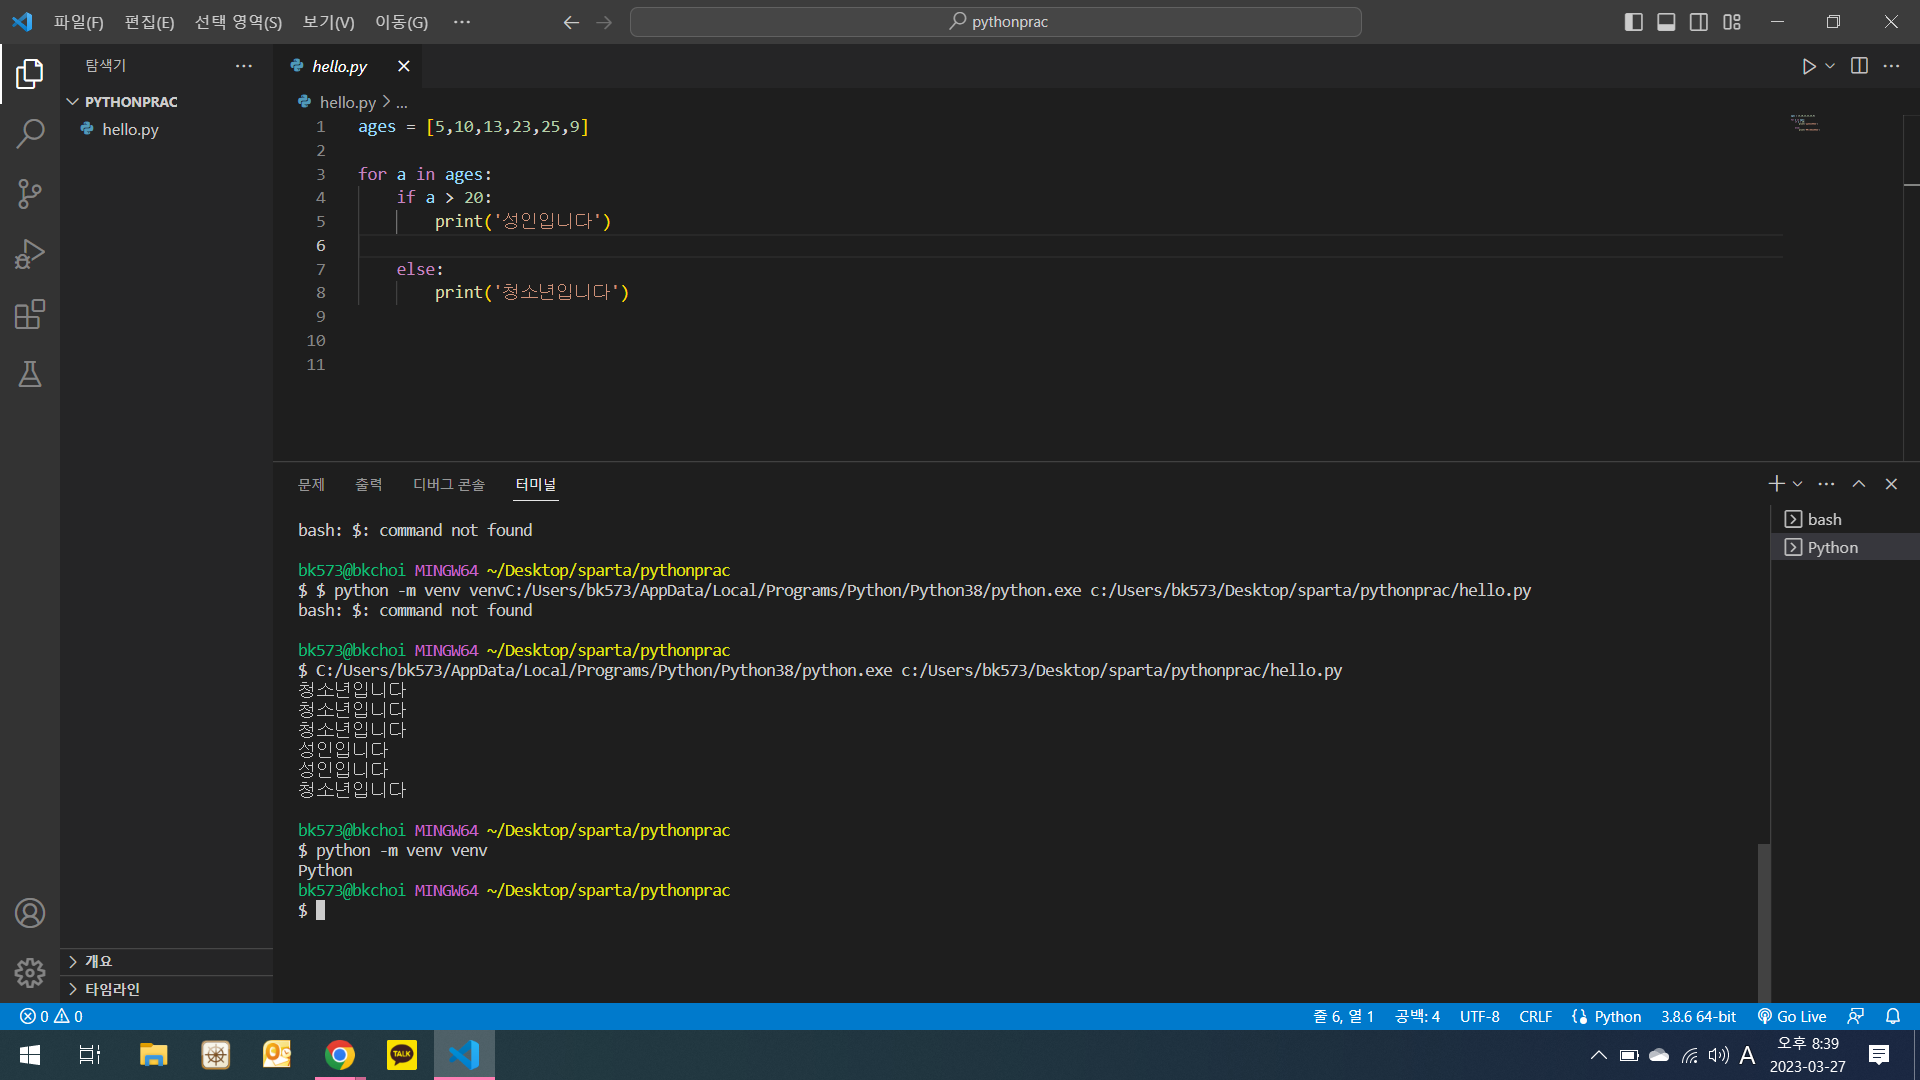Start Go Live server from status bar

tap(1792, 1016)
